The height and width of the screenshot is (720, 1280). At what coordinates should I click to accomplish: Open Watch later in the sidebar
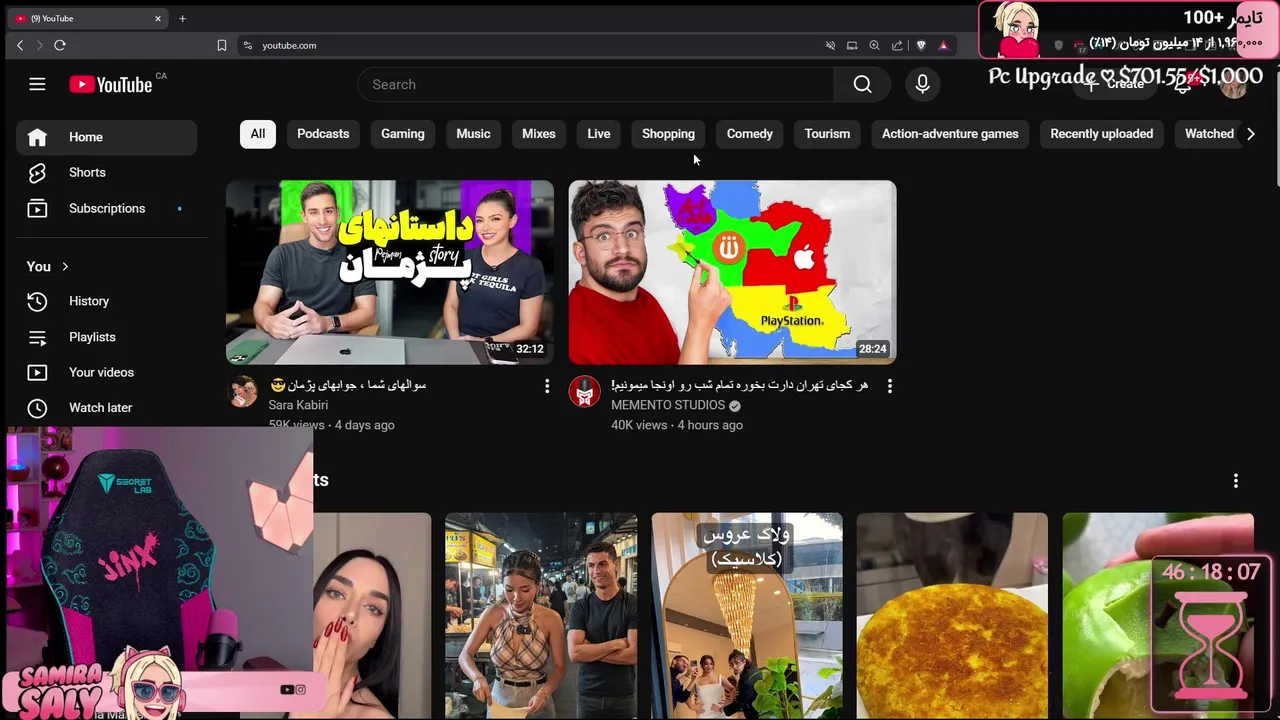[106, 407]
